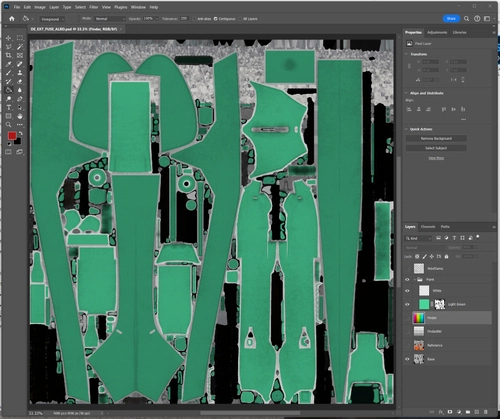Click the Select Subject button
The image size is (500, 419).
436,148
